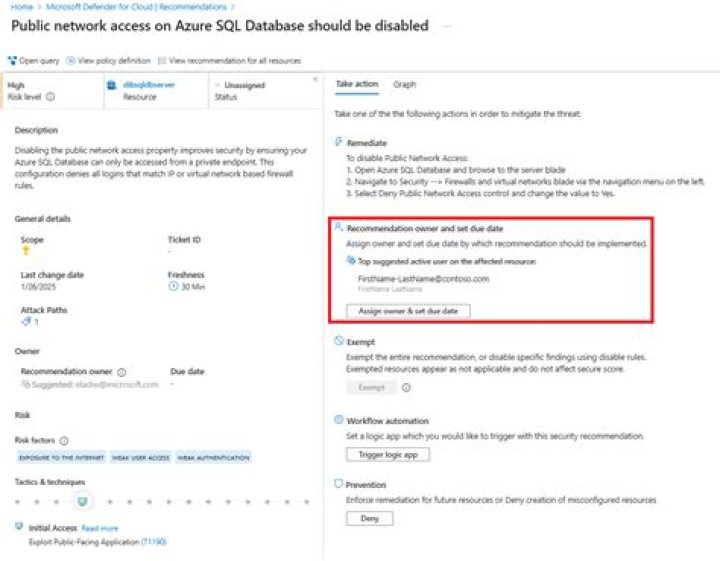The image size is (720, 561).
Task: Collapse the details pane with the X
Action: (x=315, y=79)
